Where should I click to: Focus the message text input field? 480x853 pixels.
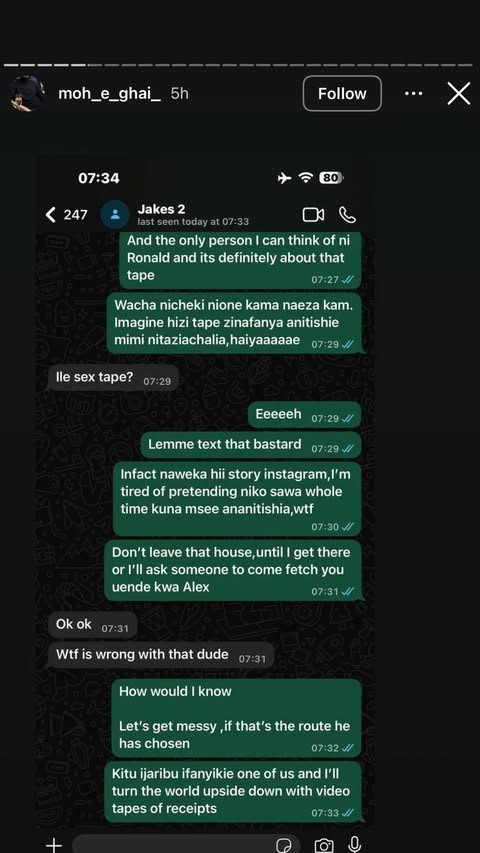(186, 845)
